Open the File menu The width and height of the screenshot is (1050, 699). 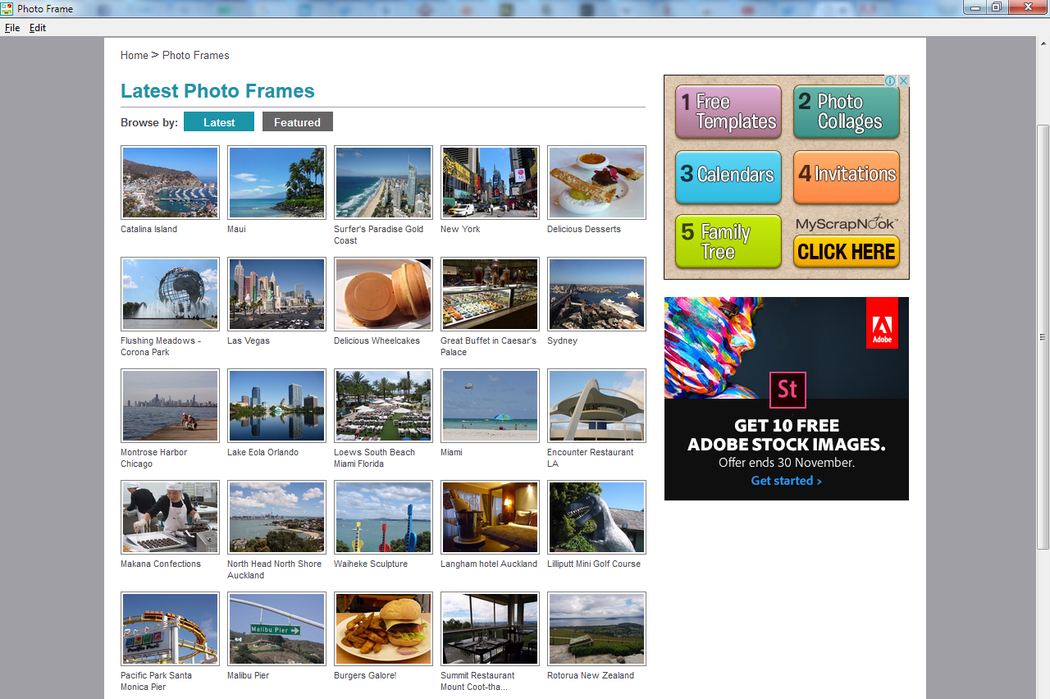(x=12, y=28)
